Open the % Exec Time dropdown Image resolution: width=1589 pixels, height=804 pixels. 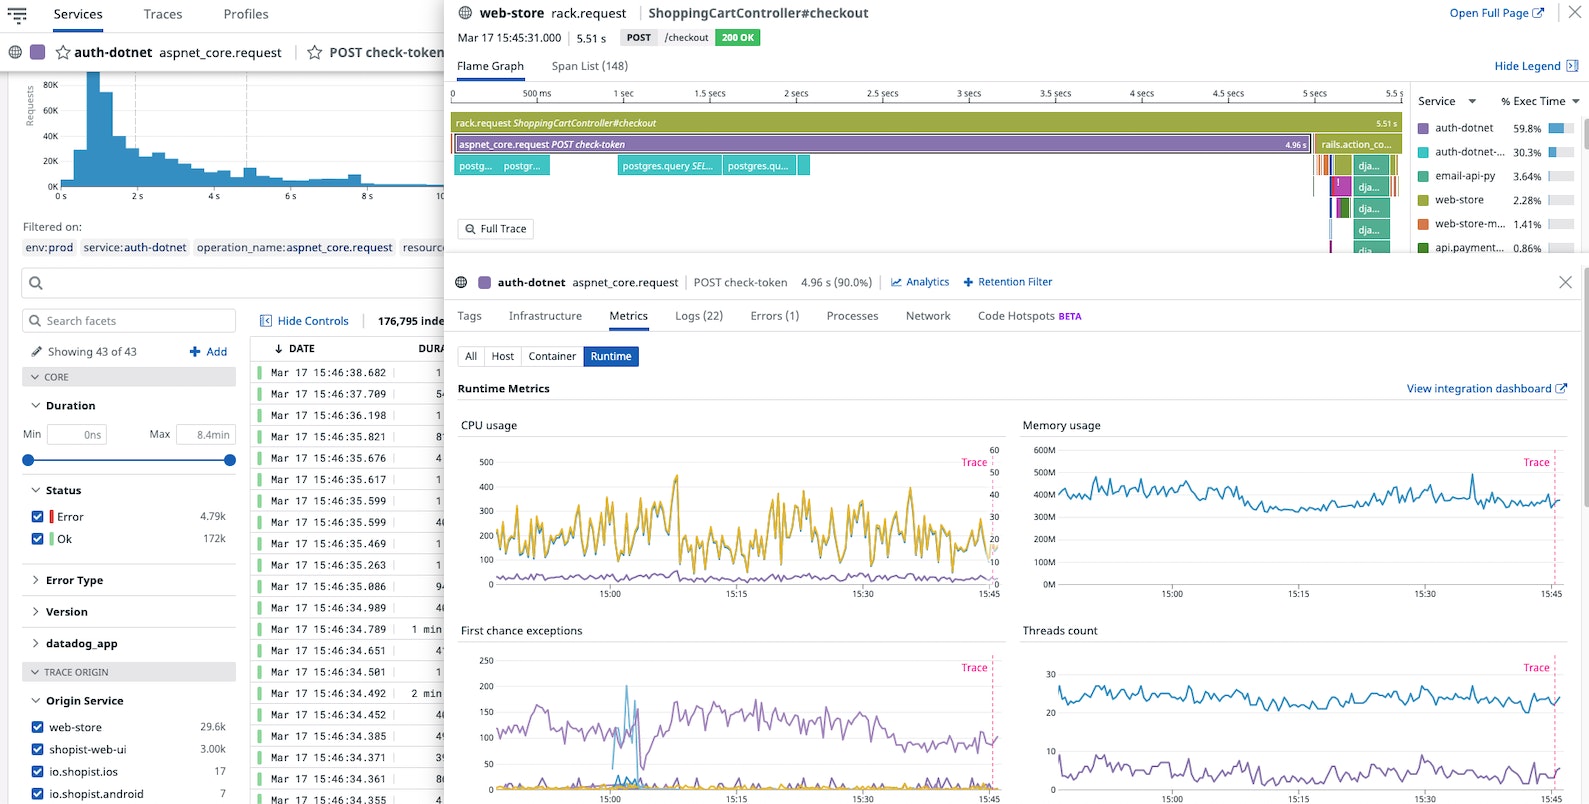pos(1576,101)
